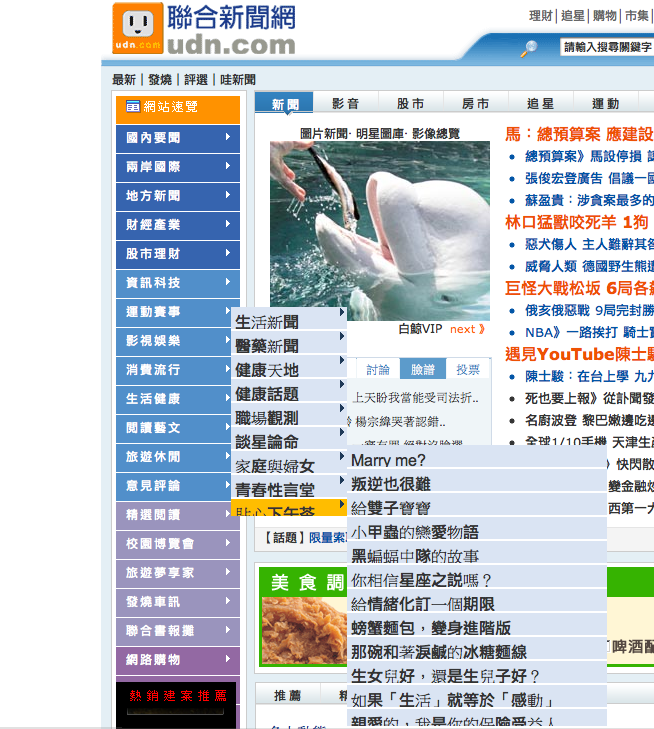Screen dimensions: 654x729
Task: Click the next arrow under the photo
Action: point(467,329)
